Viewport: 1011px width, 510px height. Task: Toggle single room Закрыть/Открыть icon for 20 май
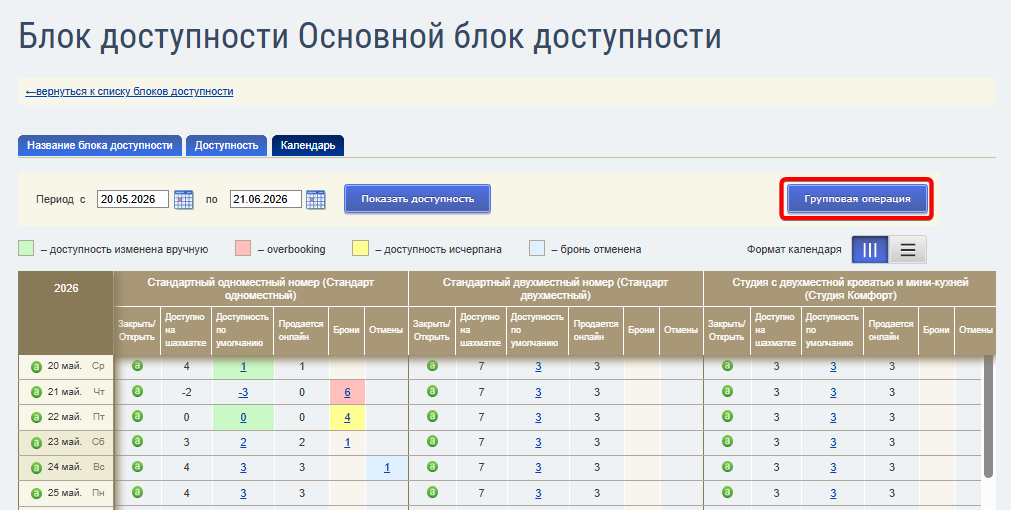(x=137, y=366)
